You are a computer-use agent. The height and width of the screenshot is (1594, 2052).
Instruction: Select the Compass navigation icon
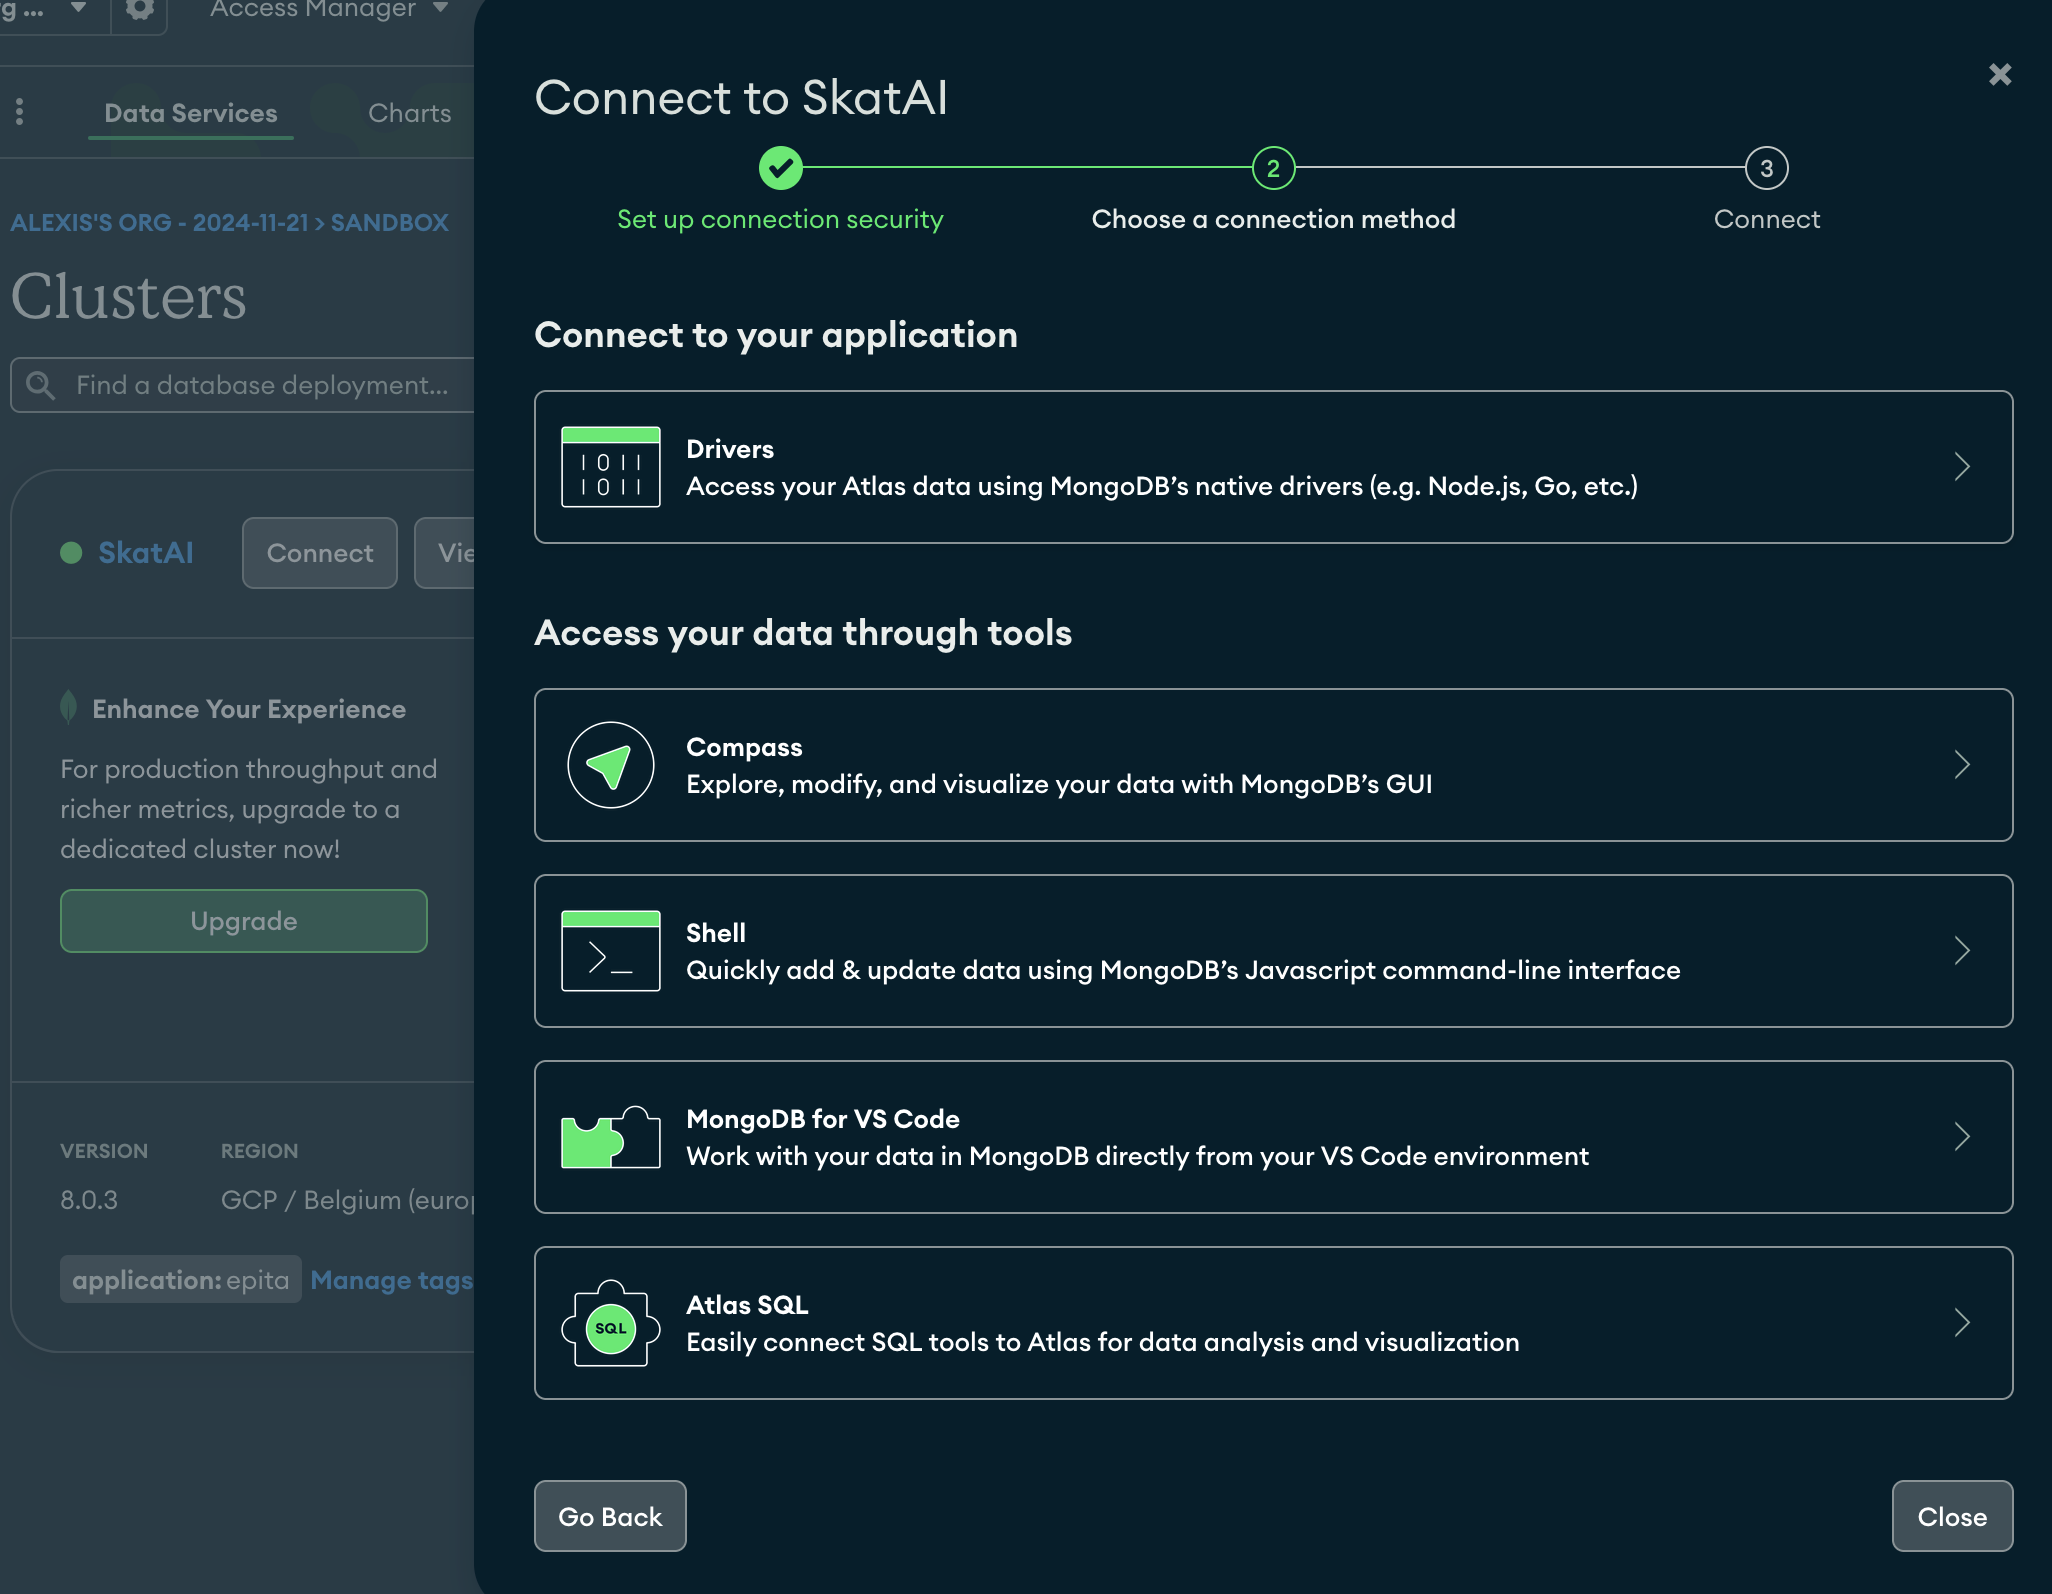coord(611,764)
